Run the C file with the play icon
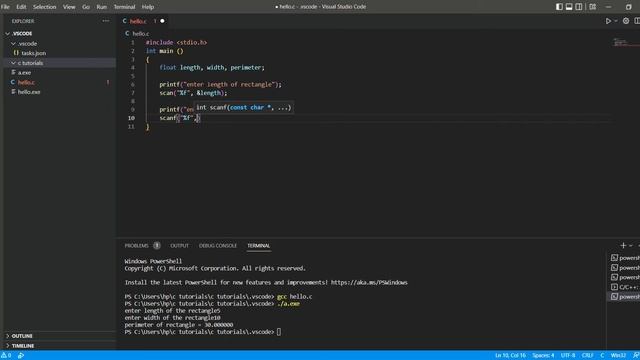This screenshot has width=640, height=360. [608, 21]
